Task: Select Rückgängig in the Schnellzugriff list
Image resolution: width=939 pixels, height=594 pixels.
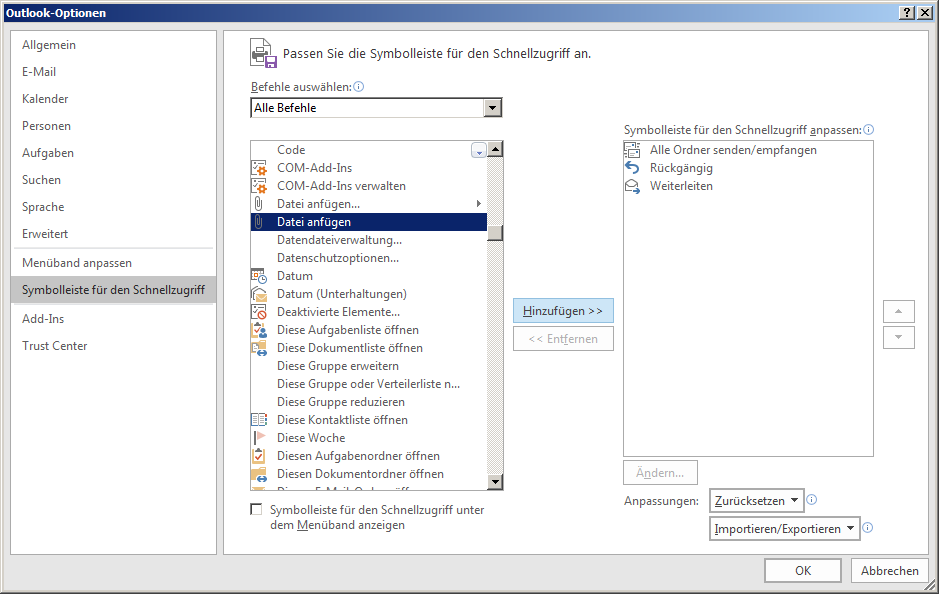Action: point(748,168)
